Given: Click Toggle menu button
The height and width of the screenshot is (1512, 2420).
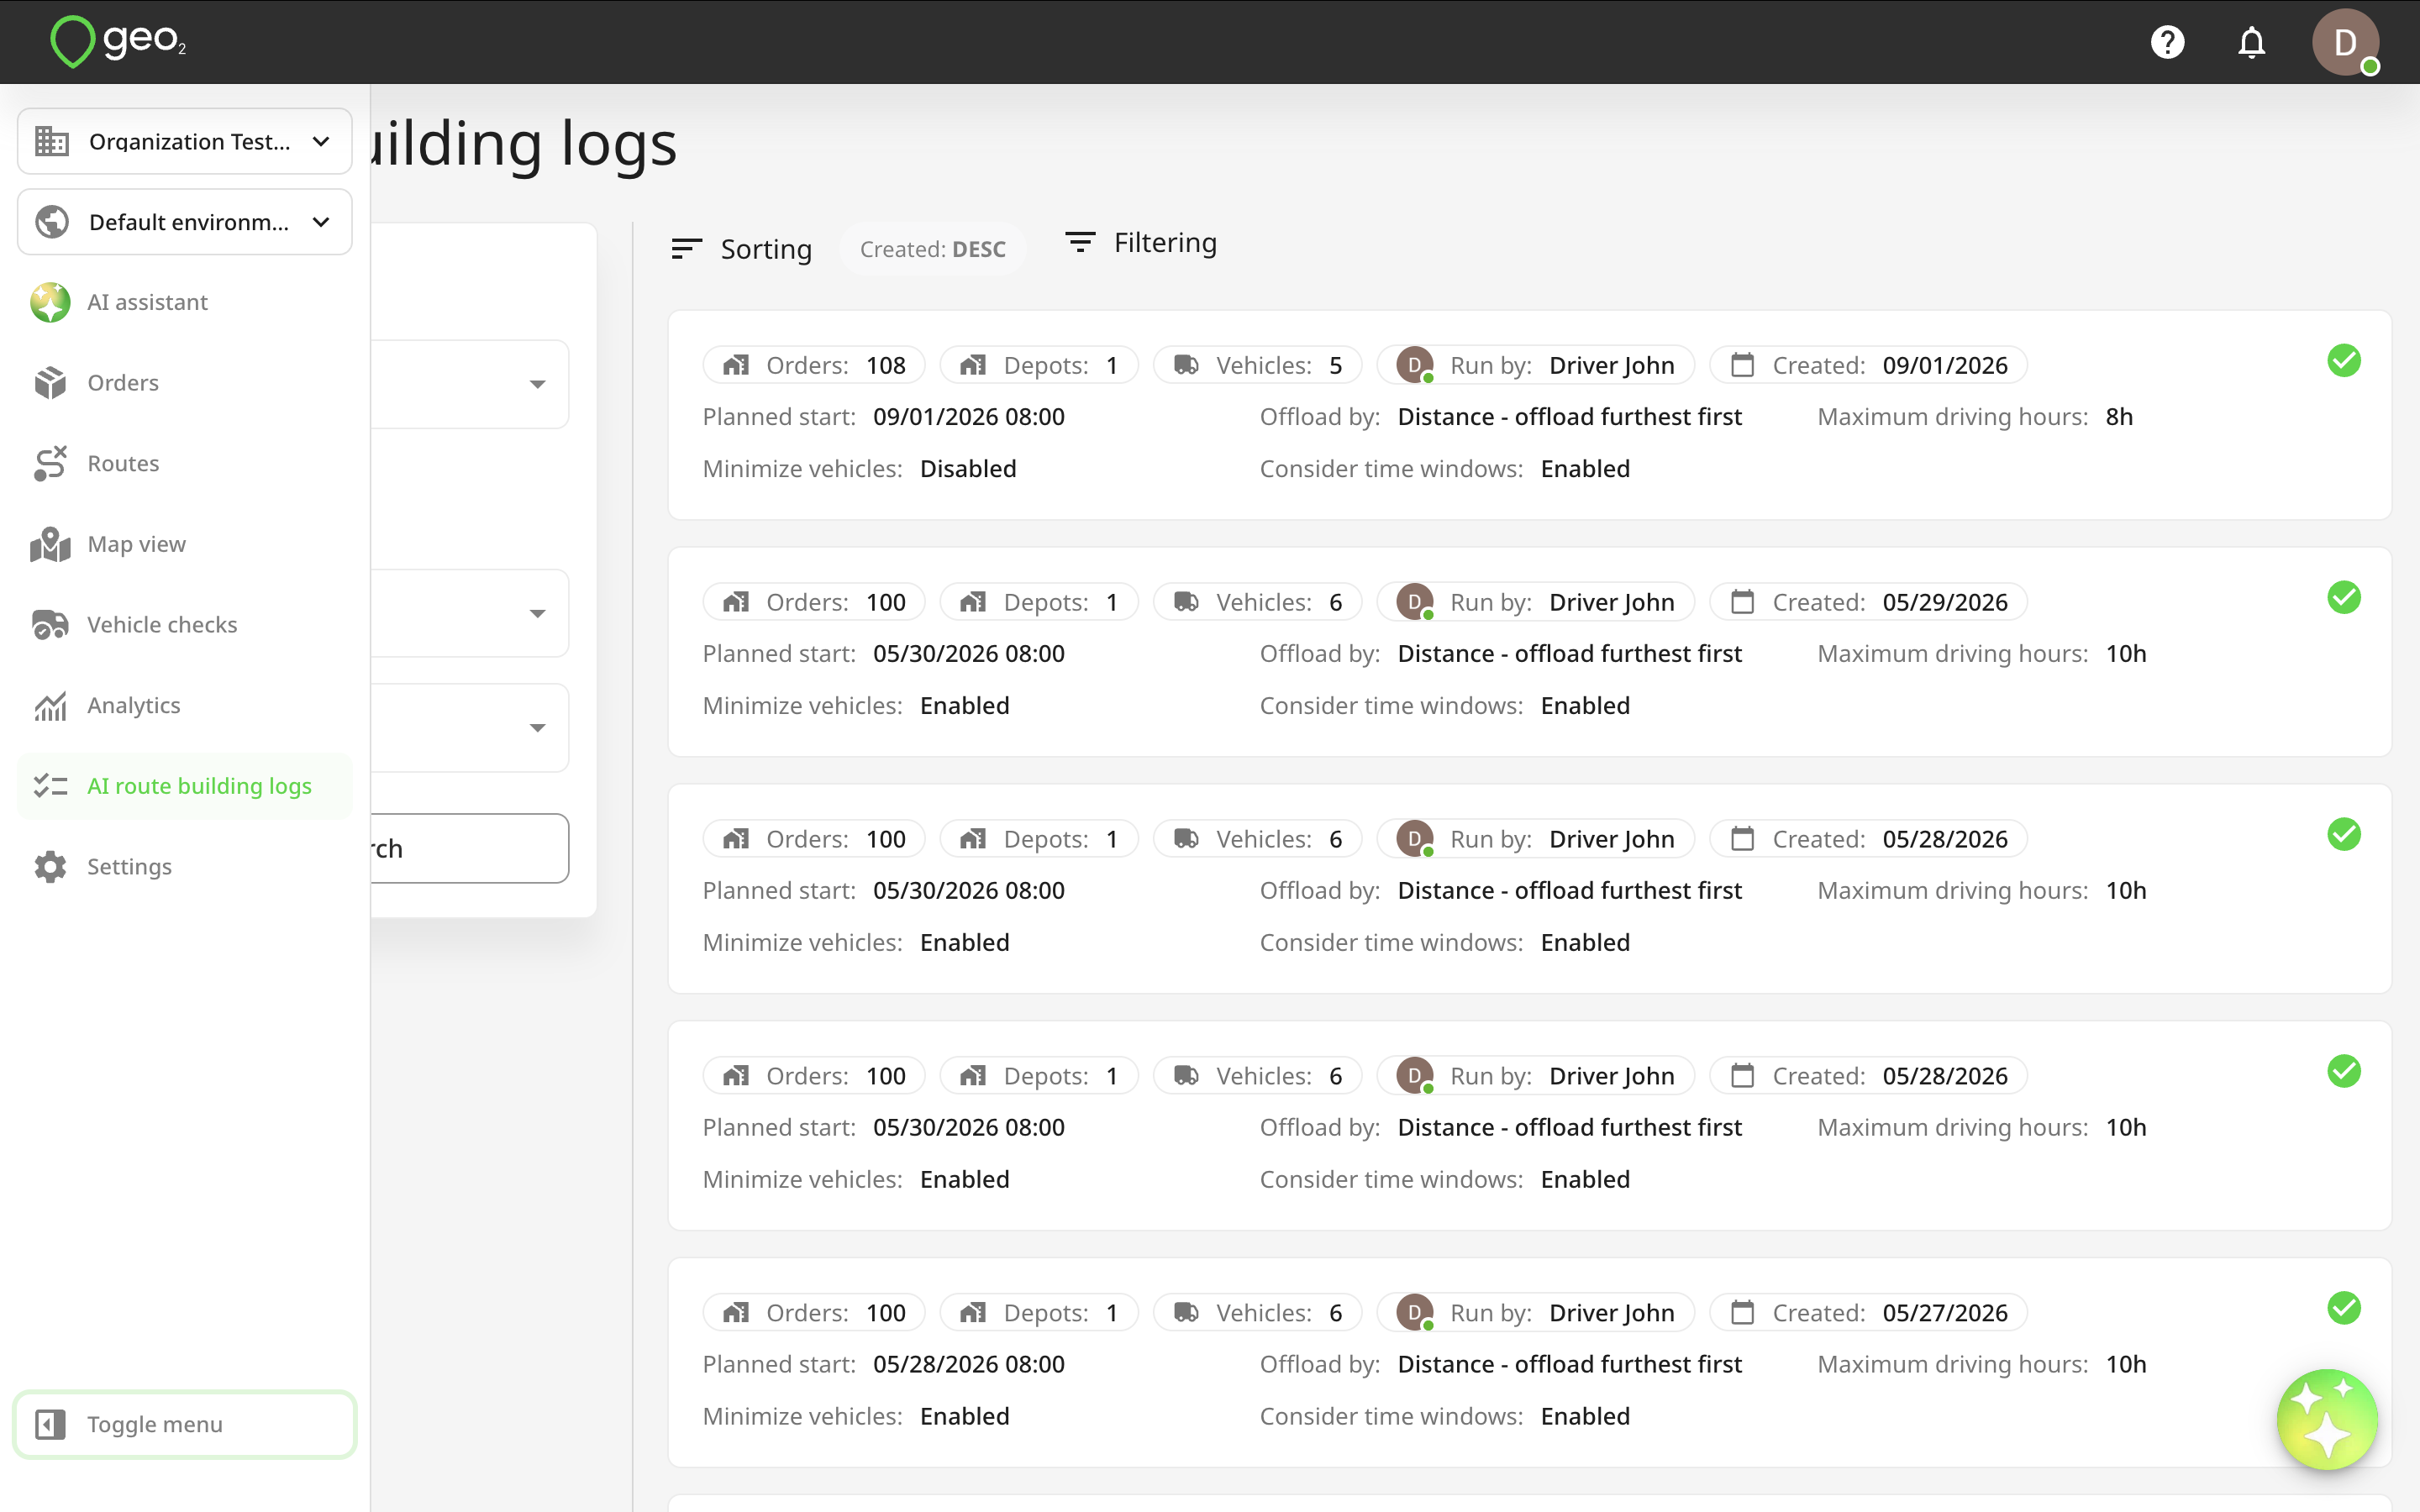Looking at the screenshot, I should pos(185,1424).
